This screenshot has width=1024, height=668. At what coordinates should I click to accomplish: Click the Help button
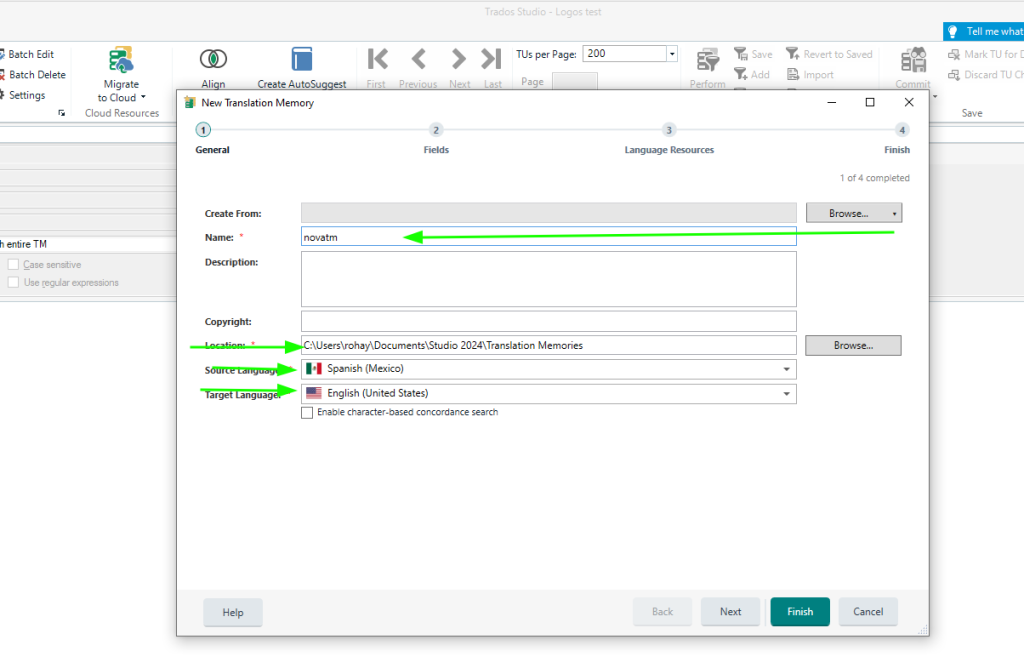pyautogui.click(x=232, y=612)
